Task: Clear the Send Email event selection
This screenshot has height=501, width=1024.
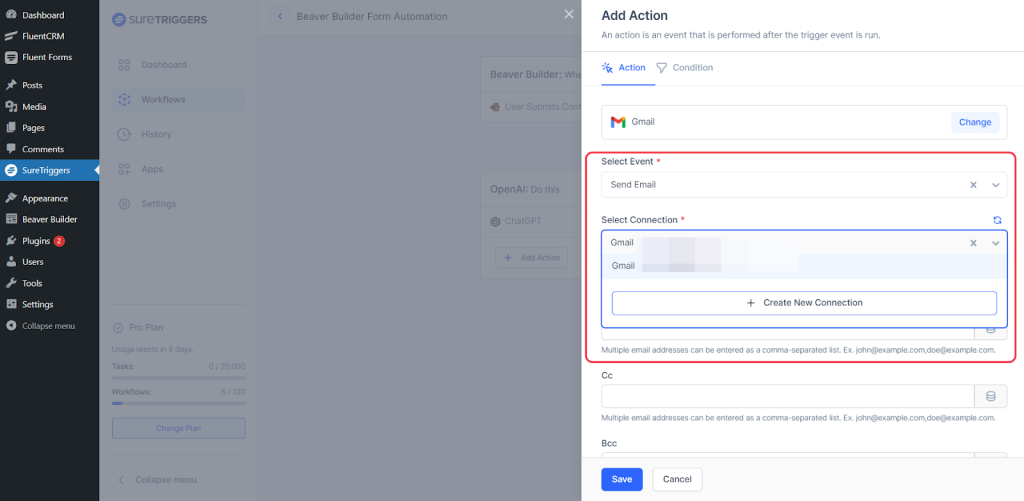Action: coord(973,185)
